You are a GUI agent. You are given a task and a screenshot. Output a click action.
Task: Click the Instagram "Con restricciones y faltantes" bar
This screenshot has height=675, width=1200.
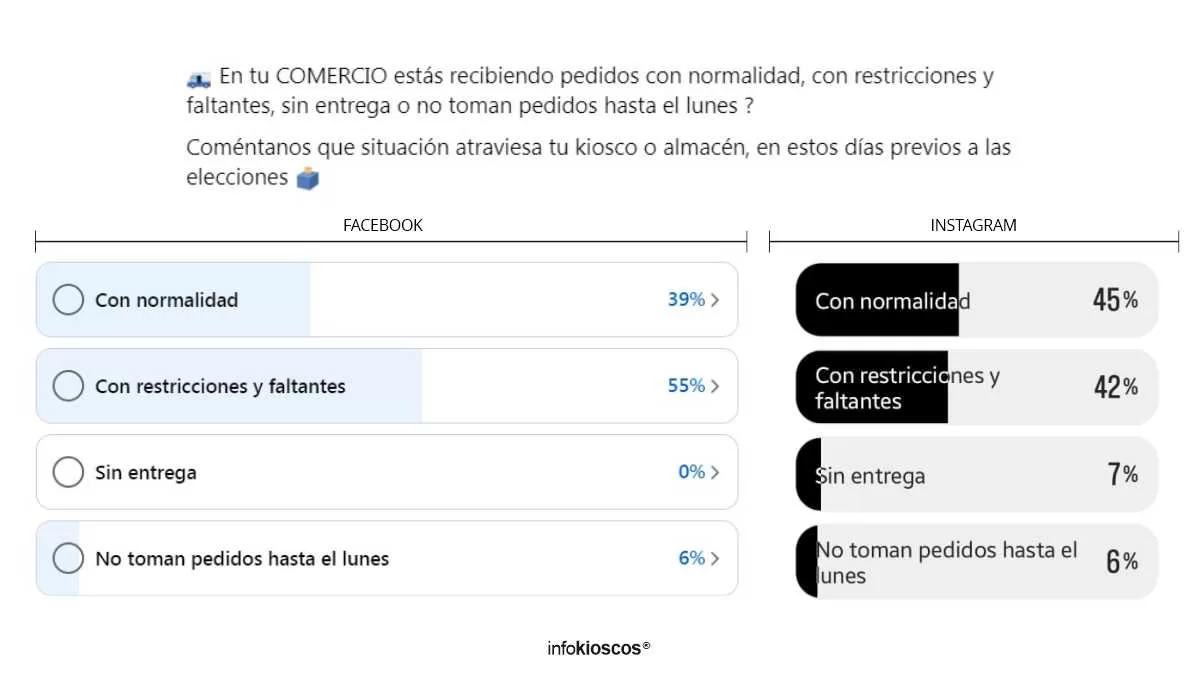pos(975,387)
